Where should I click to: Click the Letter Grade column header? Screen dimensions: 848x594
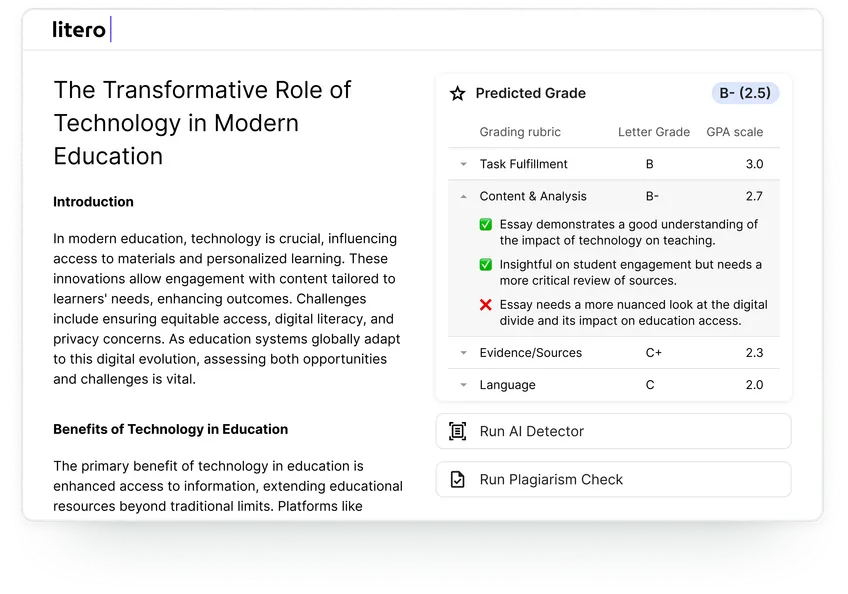pyautogui.click(x=653, y=132)
